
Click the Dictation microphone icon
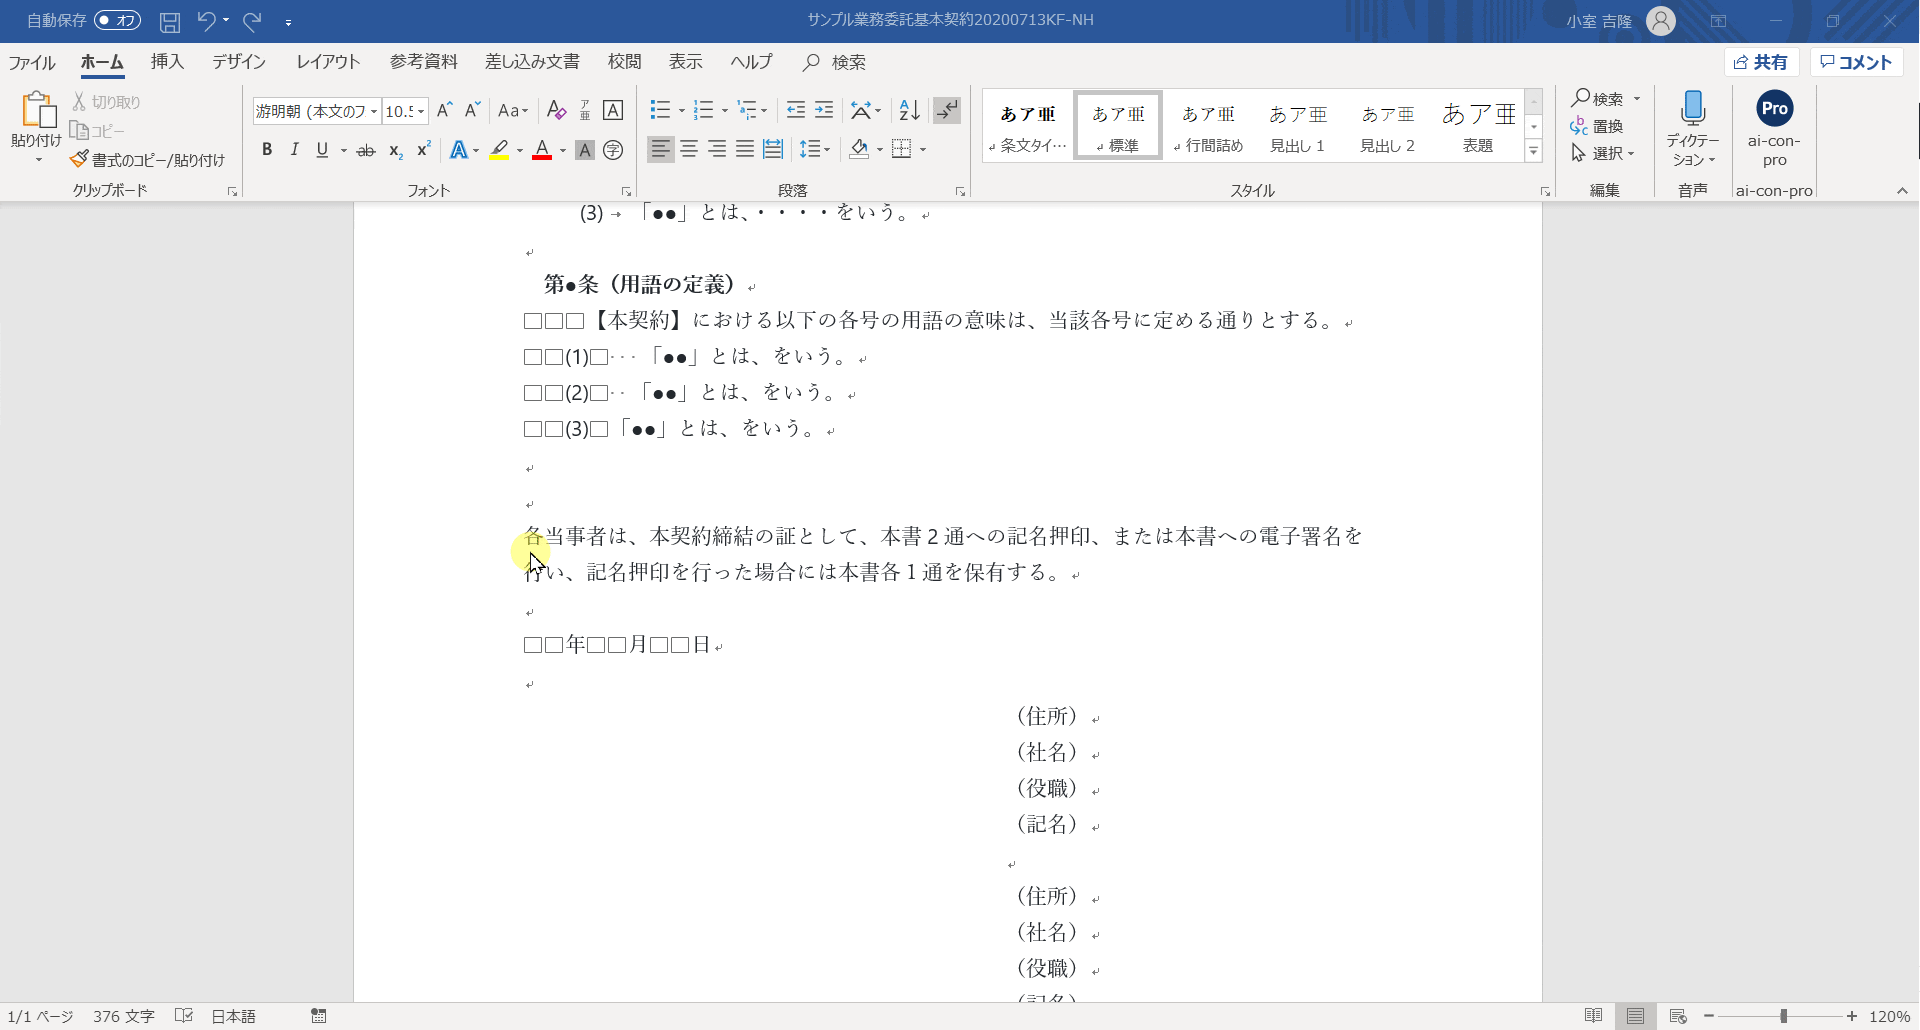click(1693, 109)
